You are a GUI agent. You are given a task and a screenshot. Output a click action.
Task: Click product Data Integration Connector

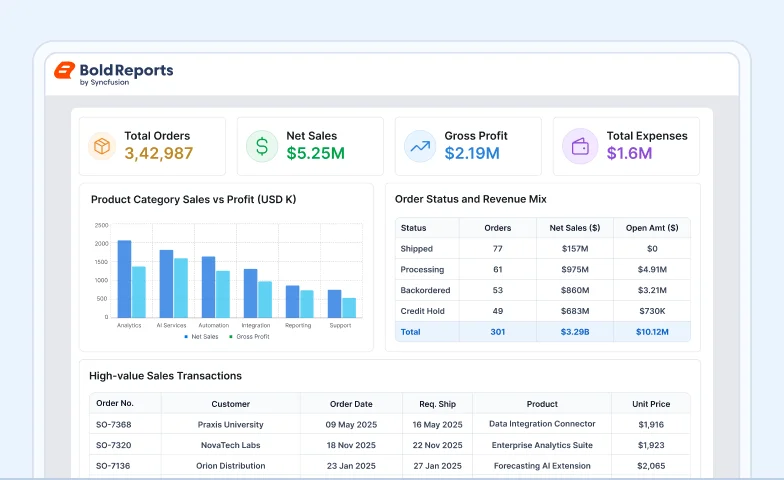[542, 424]
